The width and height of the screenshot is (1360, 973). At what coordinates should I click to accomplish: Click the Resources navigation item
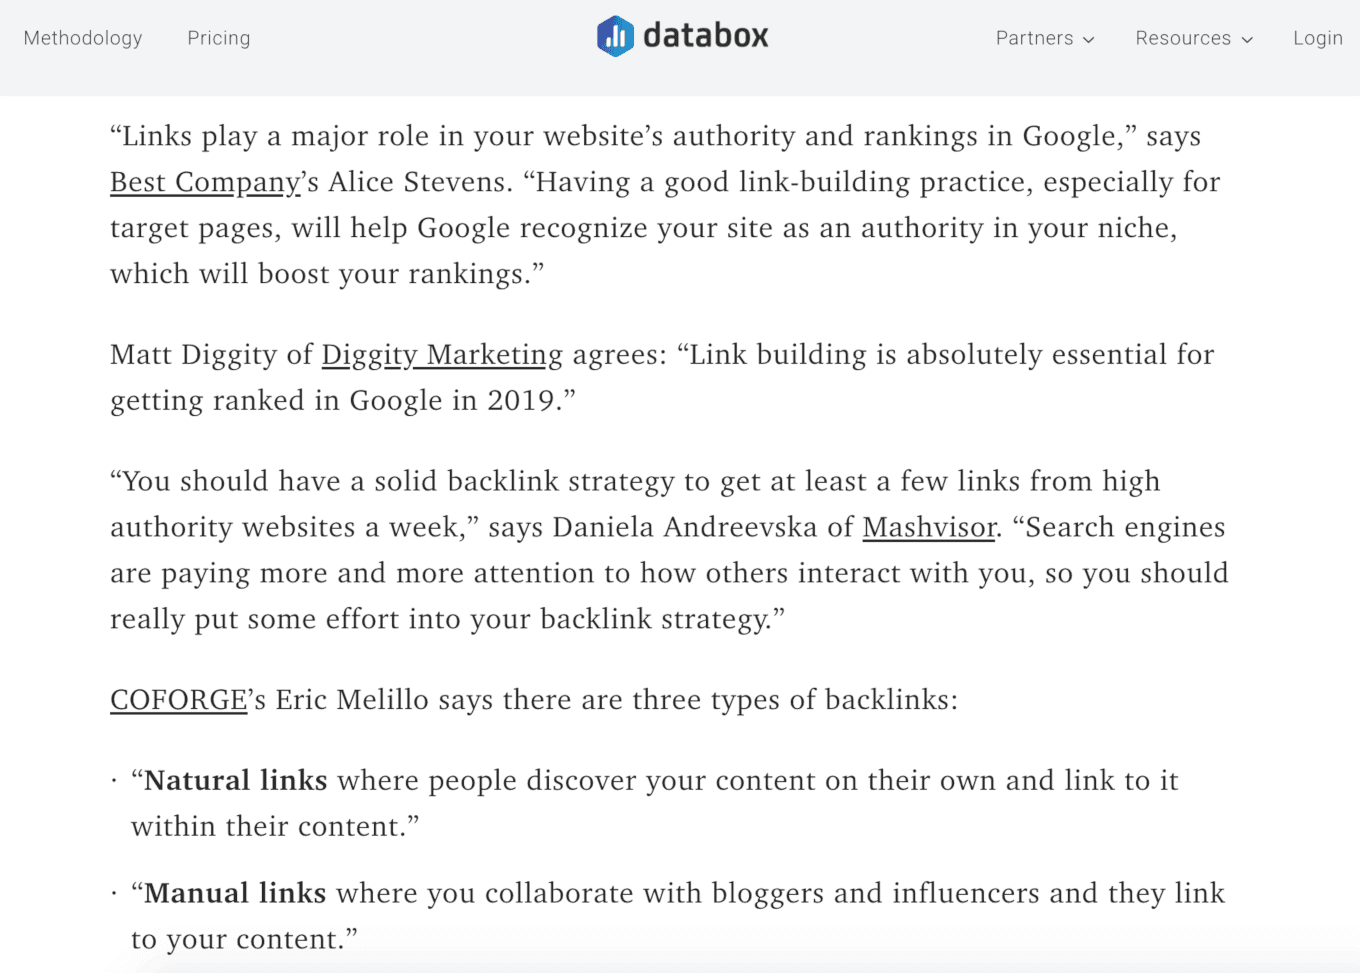click(x=1183, y=38)
